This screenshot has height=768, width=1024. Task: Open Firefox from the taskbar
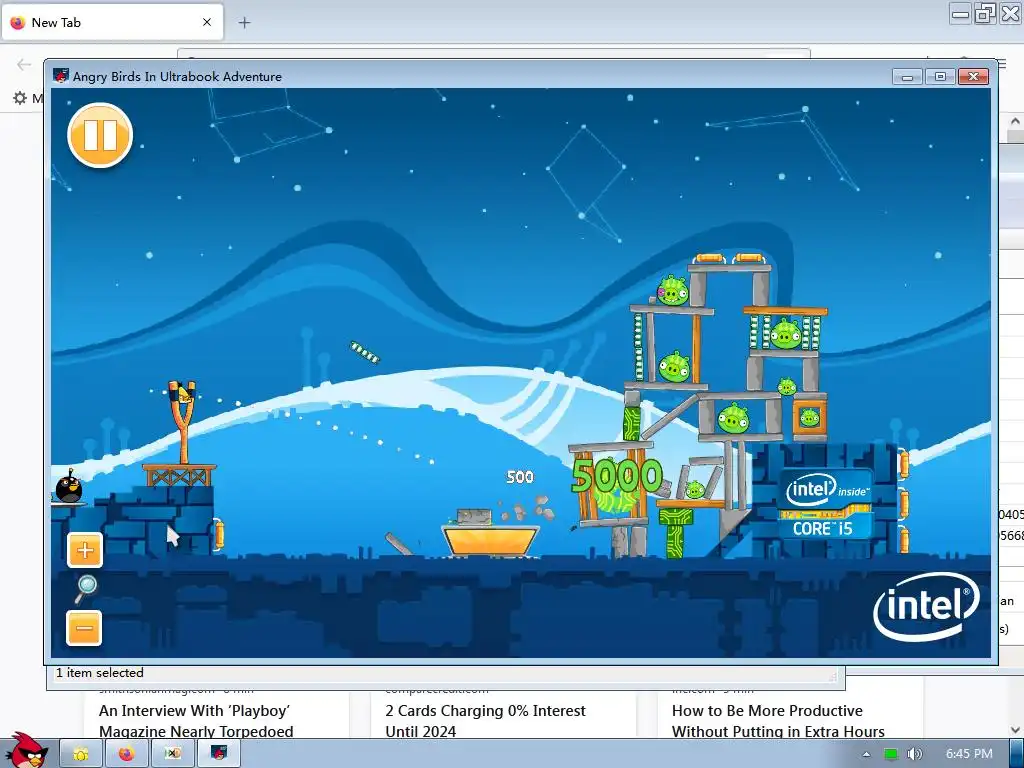126,754
